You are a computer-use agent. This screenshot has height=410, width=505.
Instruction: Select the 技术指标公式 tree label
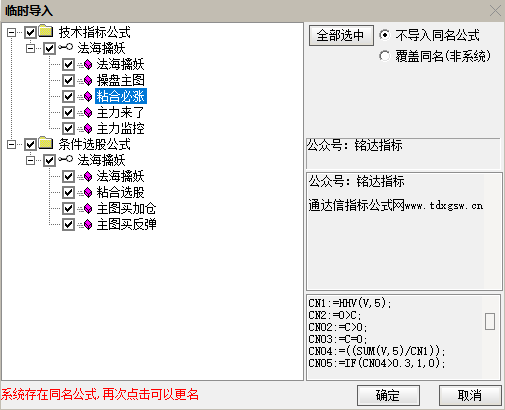(95, 32)
